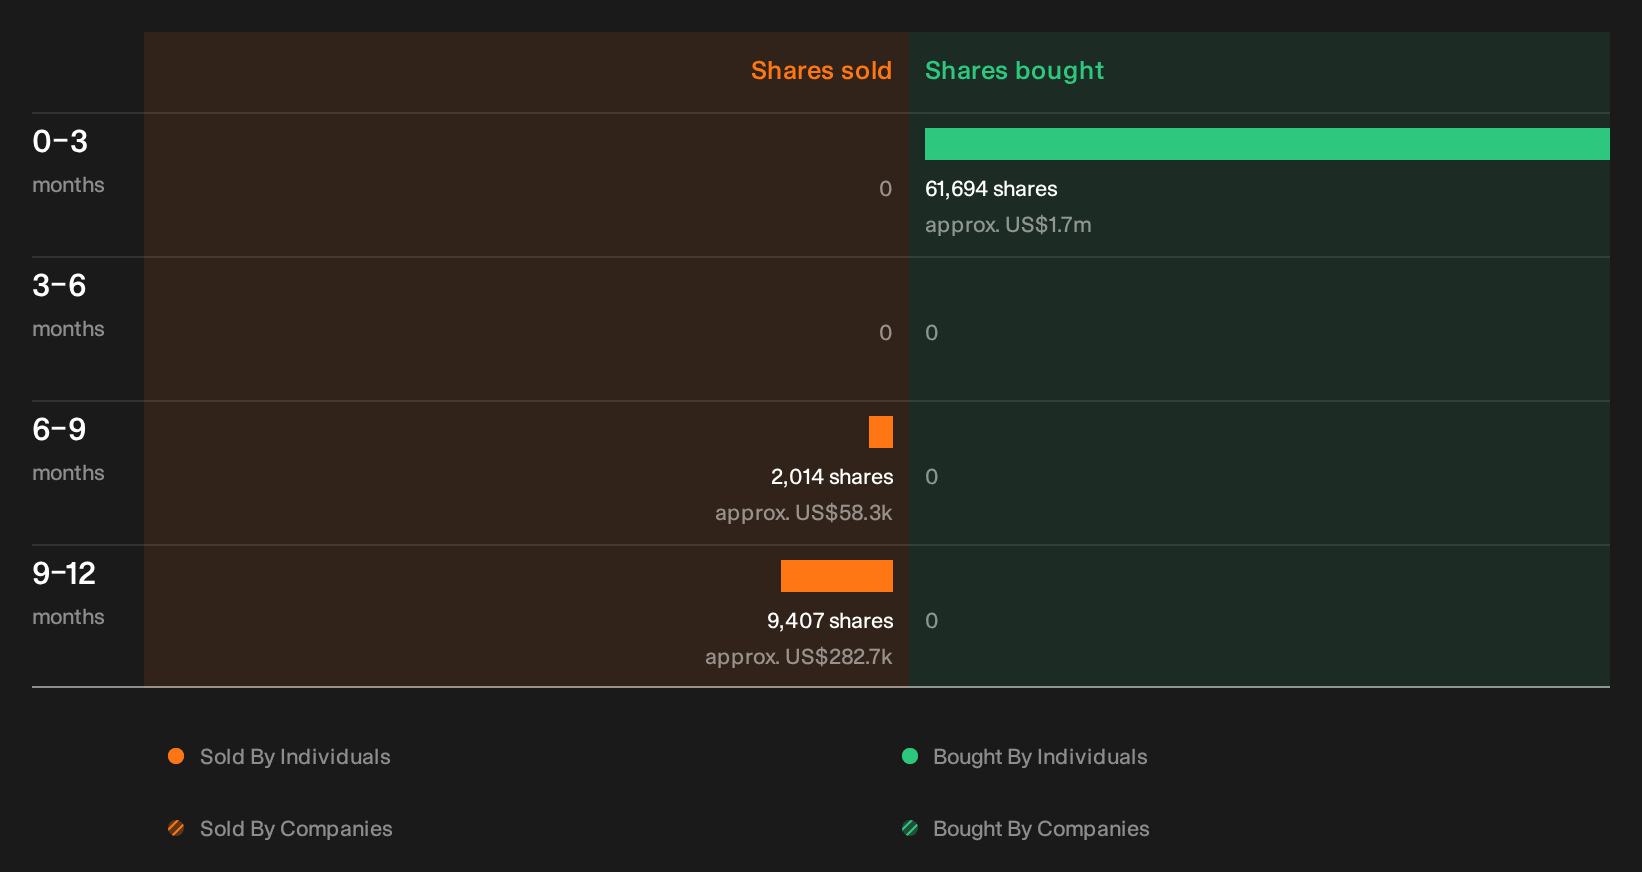Click the '9,407 shares' value

pyautogui.click(x=830, y=621)
